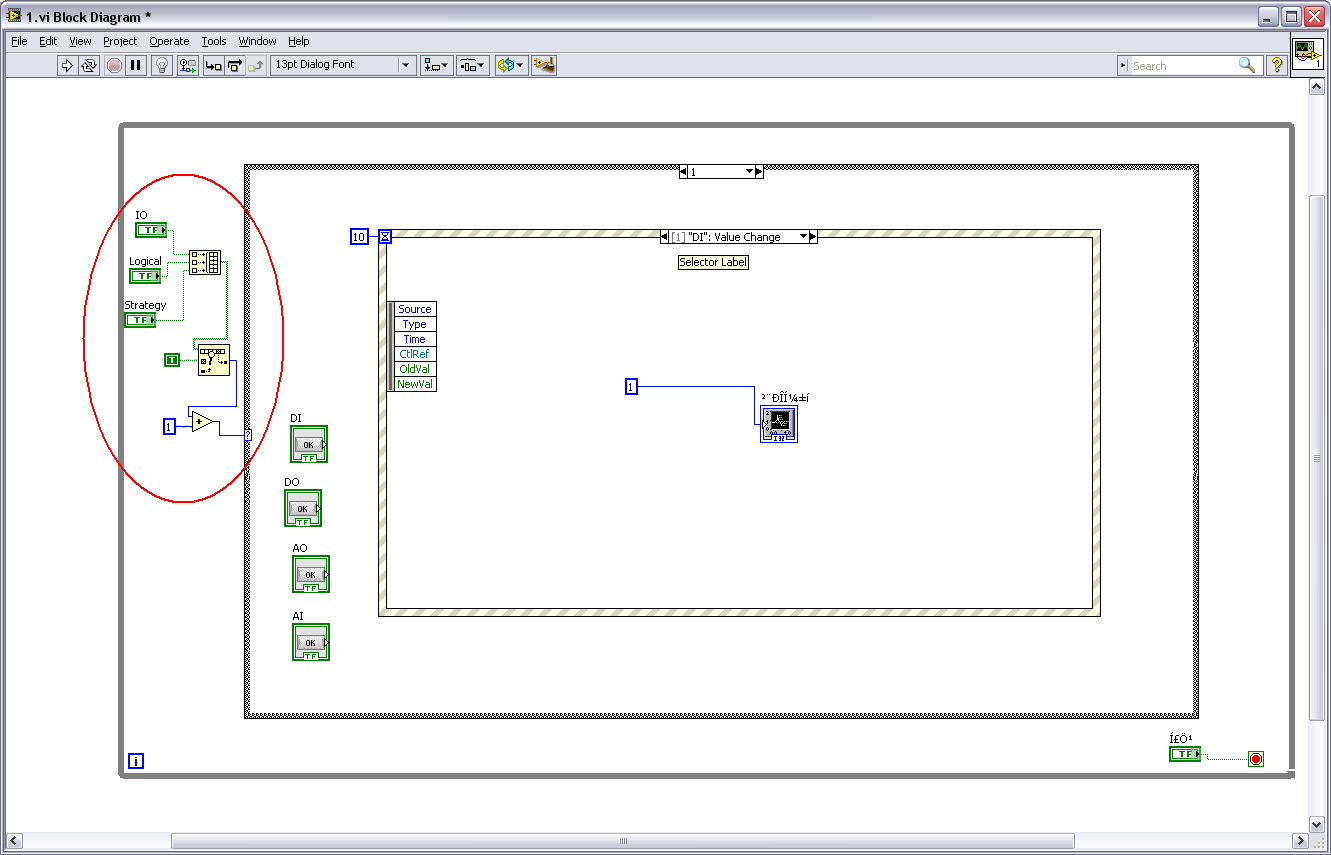Viewport: 1331px width, 855px height.
Task: Click Retain Wire Values toolbar icon
Action: click(x=188, y=65)
